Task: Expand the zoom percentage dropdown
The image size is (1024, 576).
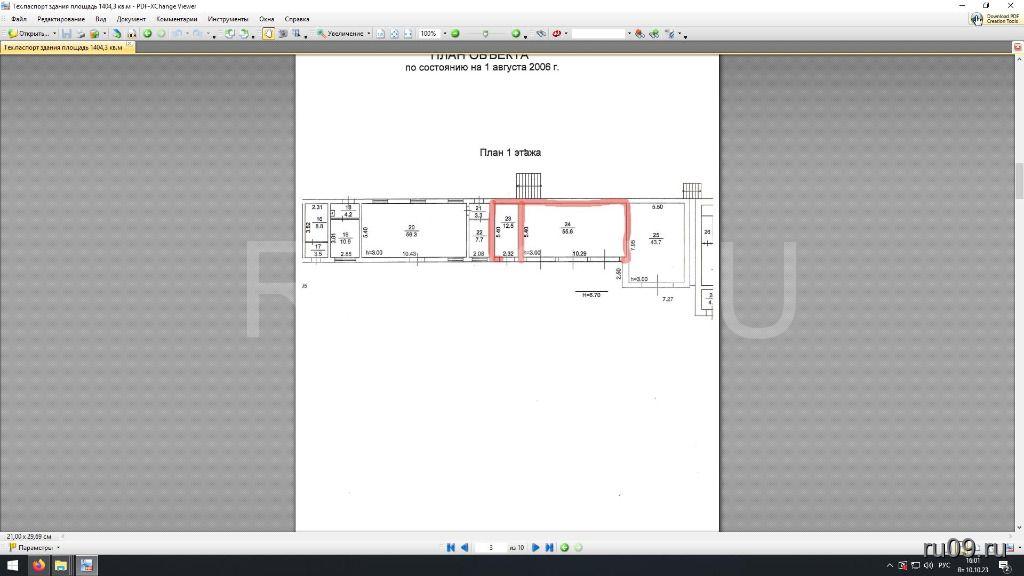Action: pos(443,33)
